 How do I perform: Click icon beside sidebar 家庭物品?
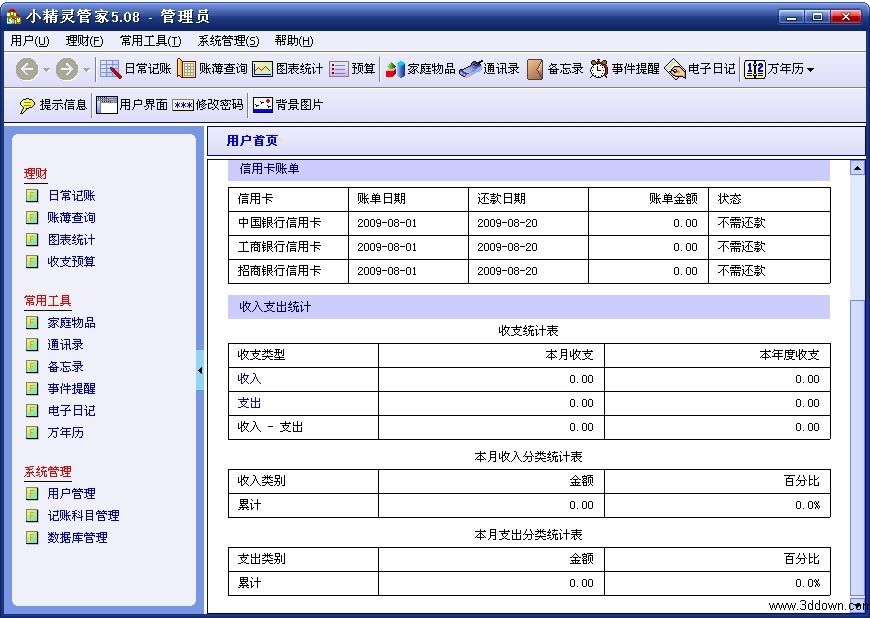pos(32,322)
